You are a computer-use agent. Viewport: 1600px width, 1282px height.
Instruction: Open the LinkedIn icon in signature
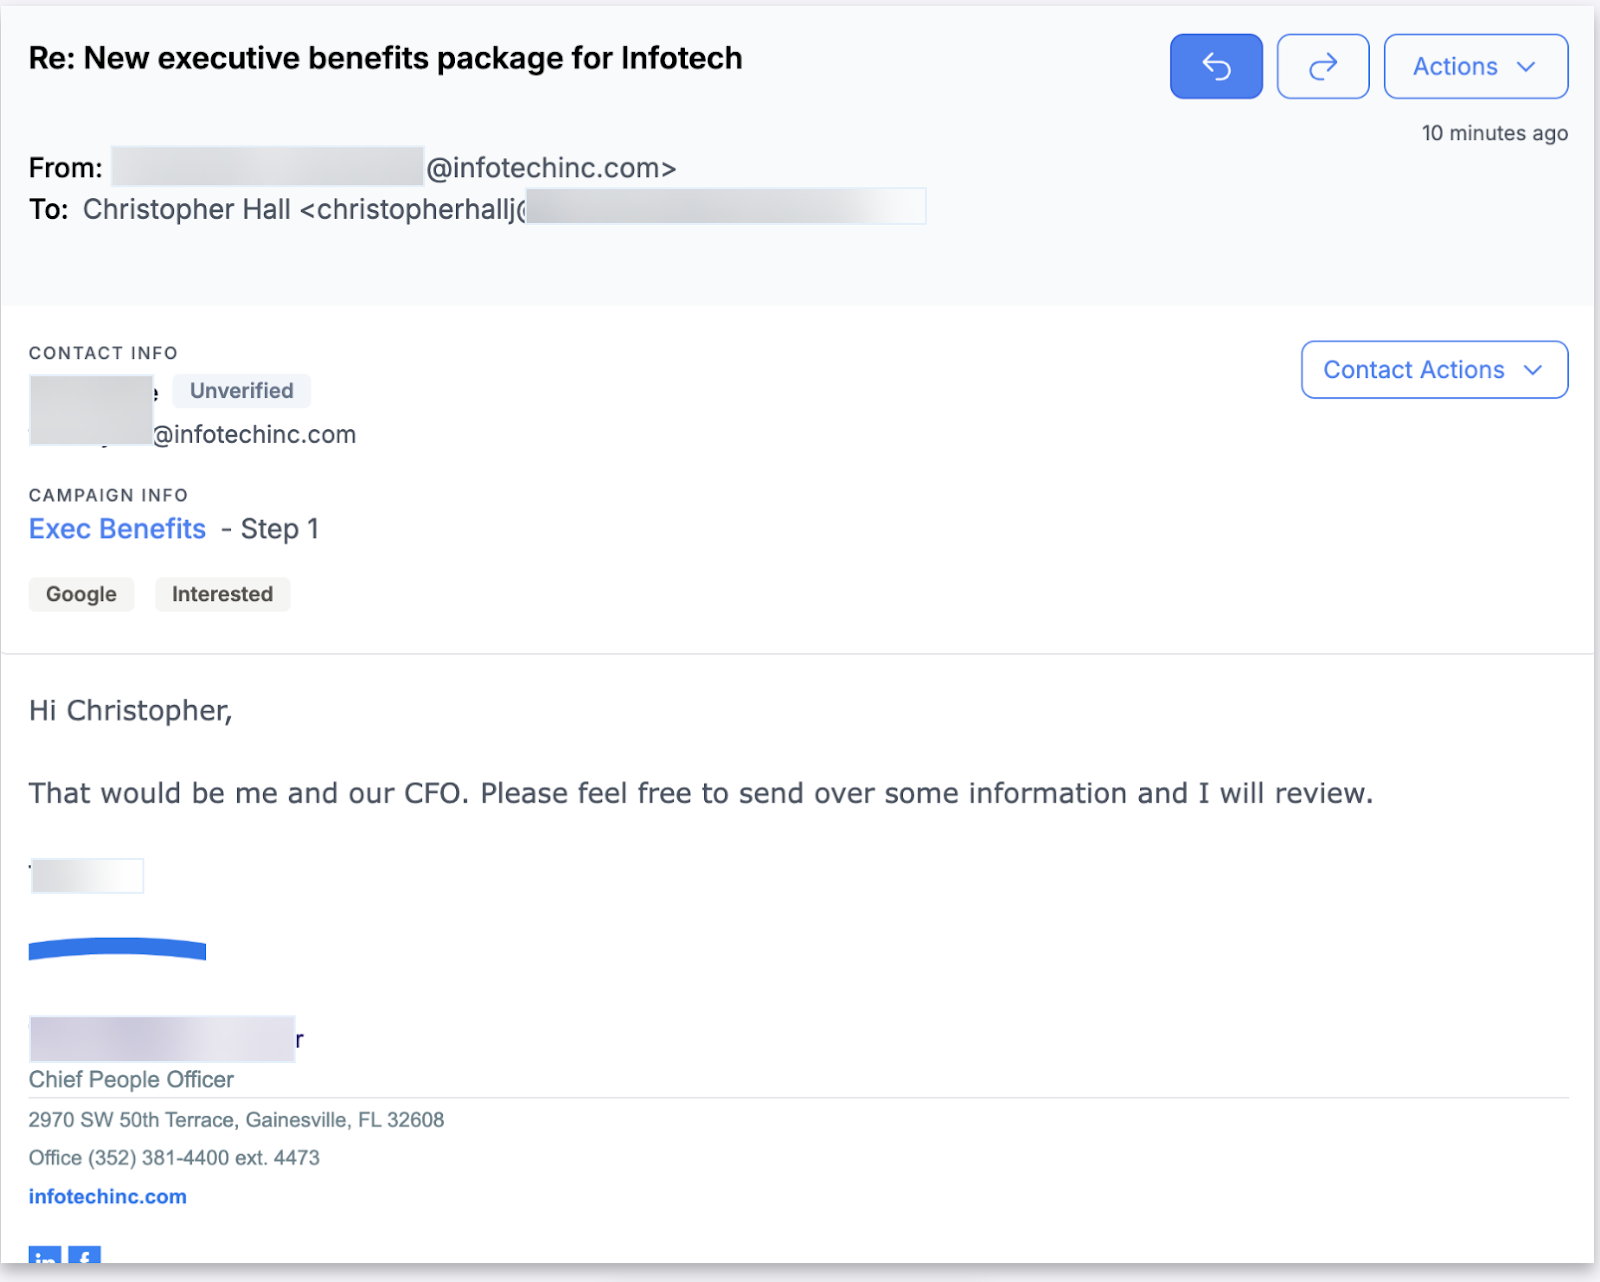click(x=45, y=1256)
